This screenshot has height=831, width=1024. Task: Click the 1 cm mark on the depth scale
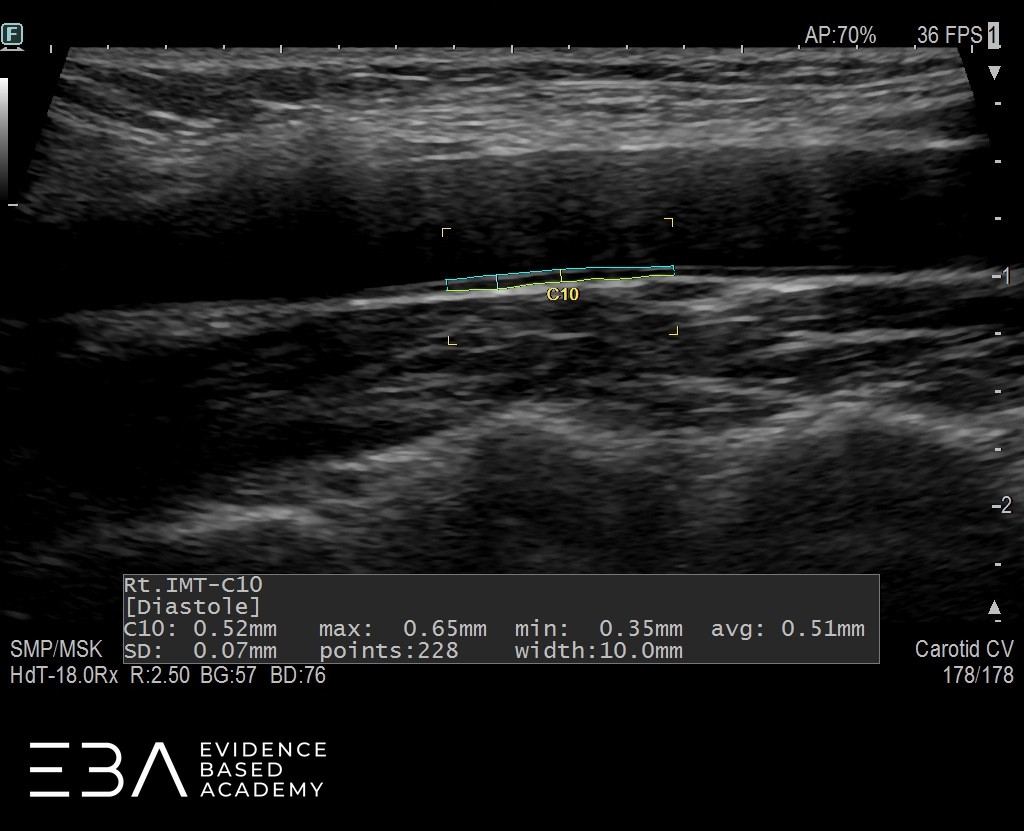[1002, 276]
